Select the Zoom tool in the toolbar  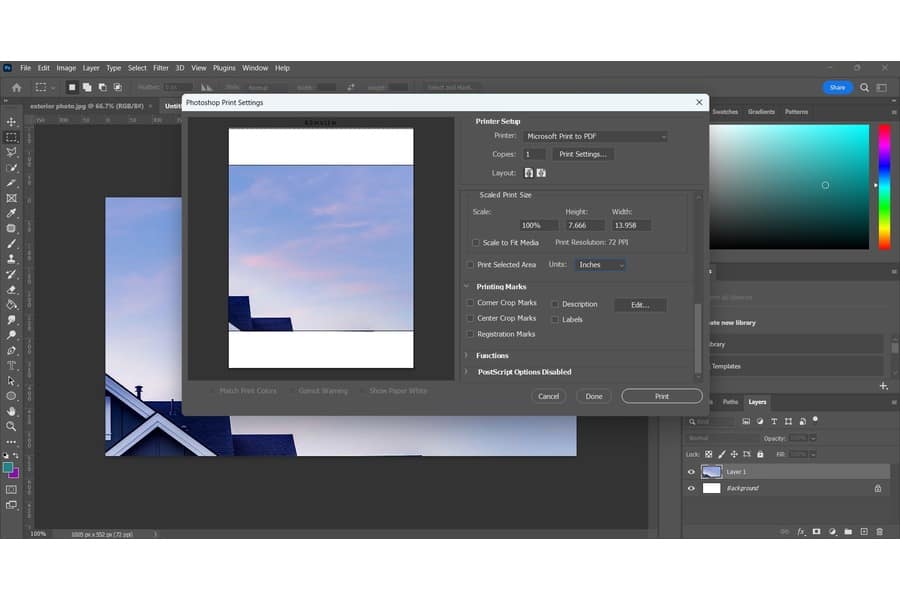pos(11,426)
